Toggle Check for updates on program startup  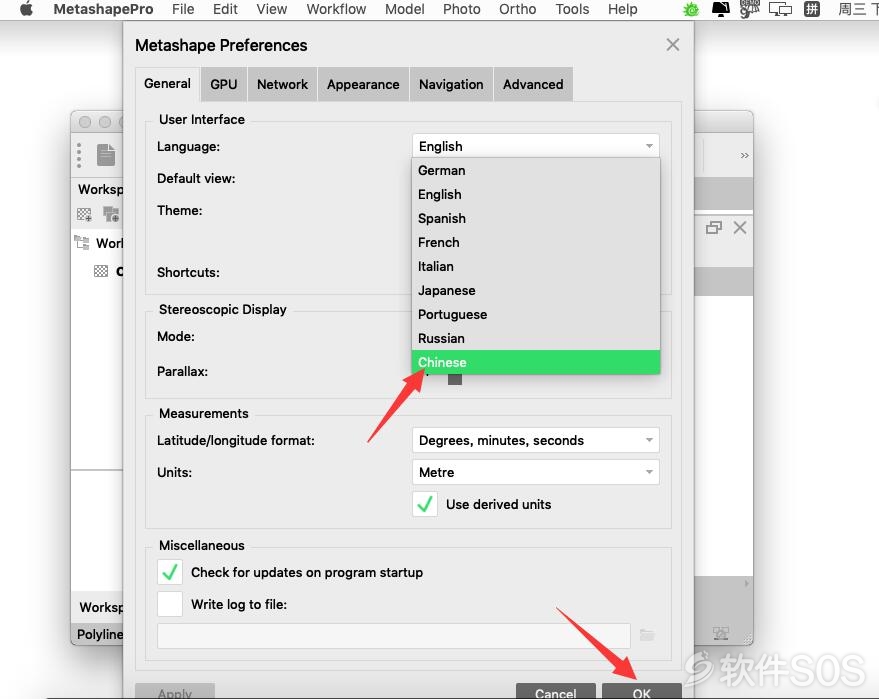click(x=169, y=572)
